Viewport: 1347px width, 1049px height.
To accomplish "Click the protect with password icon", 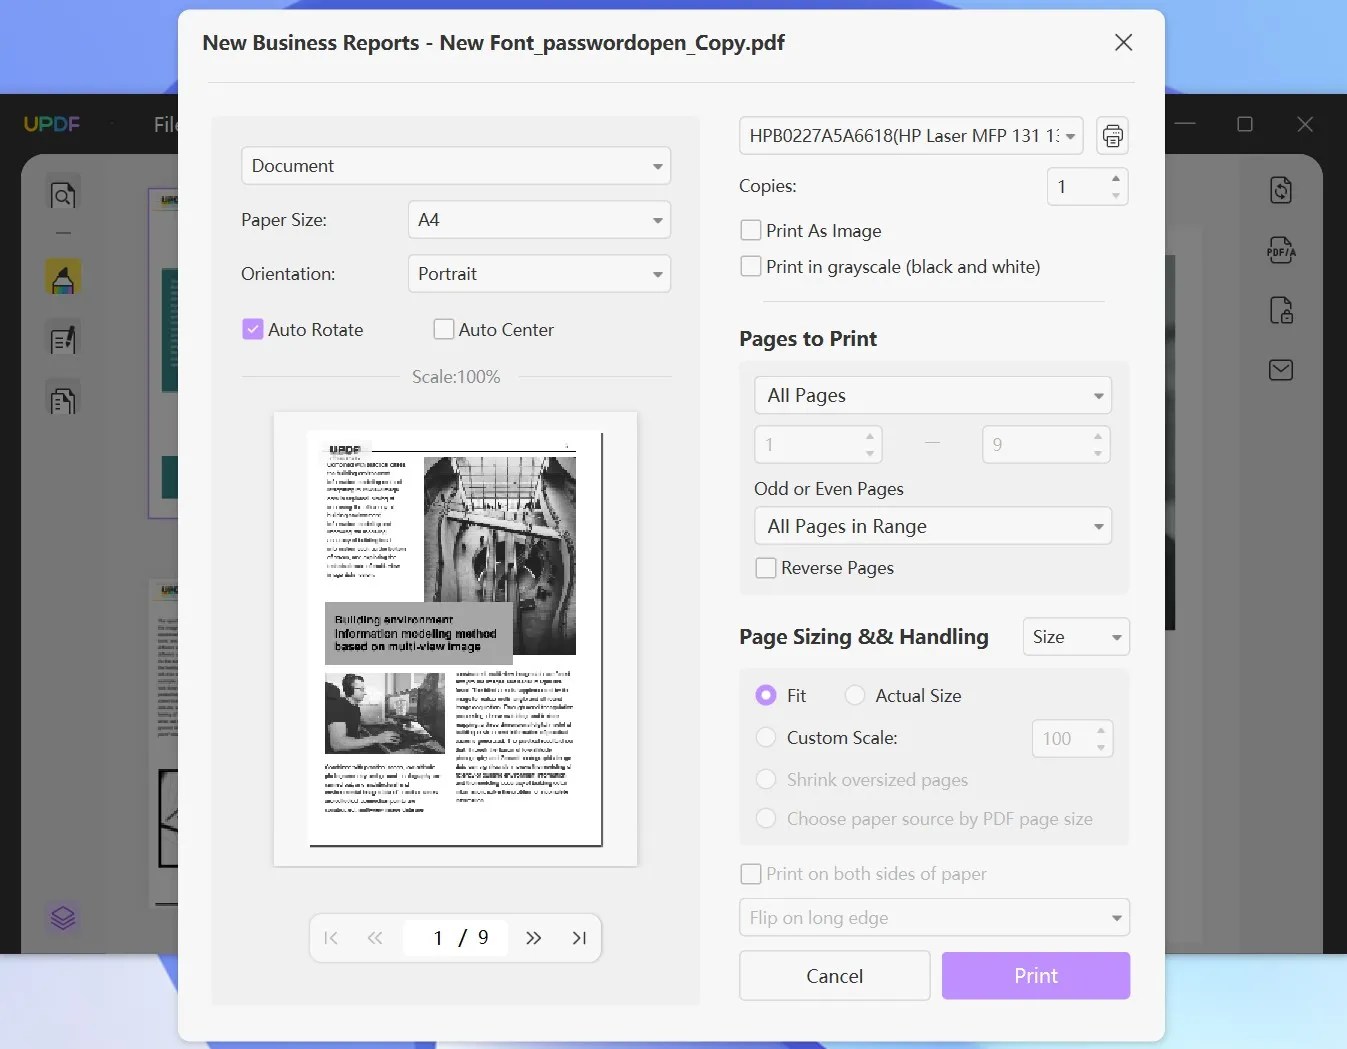I will 1281,311.
